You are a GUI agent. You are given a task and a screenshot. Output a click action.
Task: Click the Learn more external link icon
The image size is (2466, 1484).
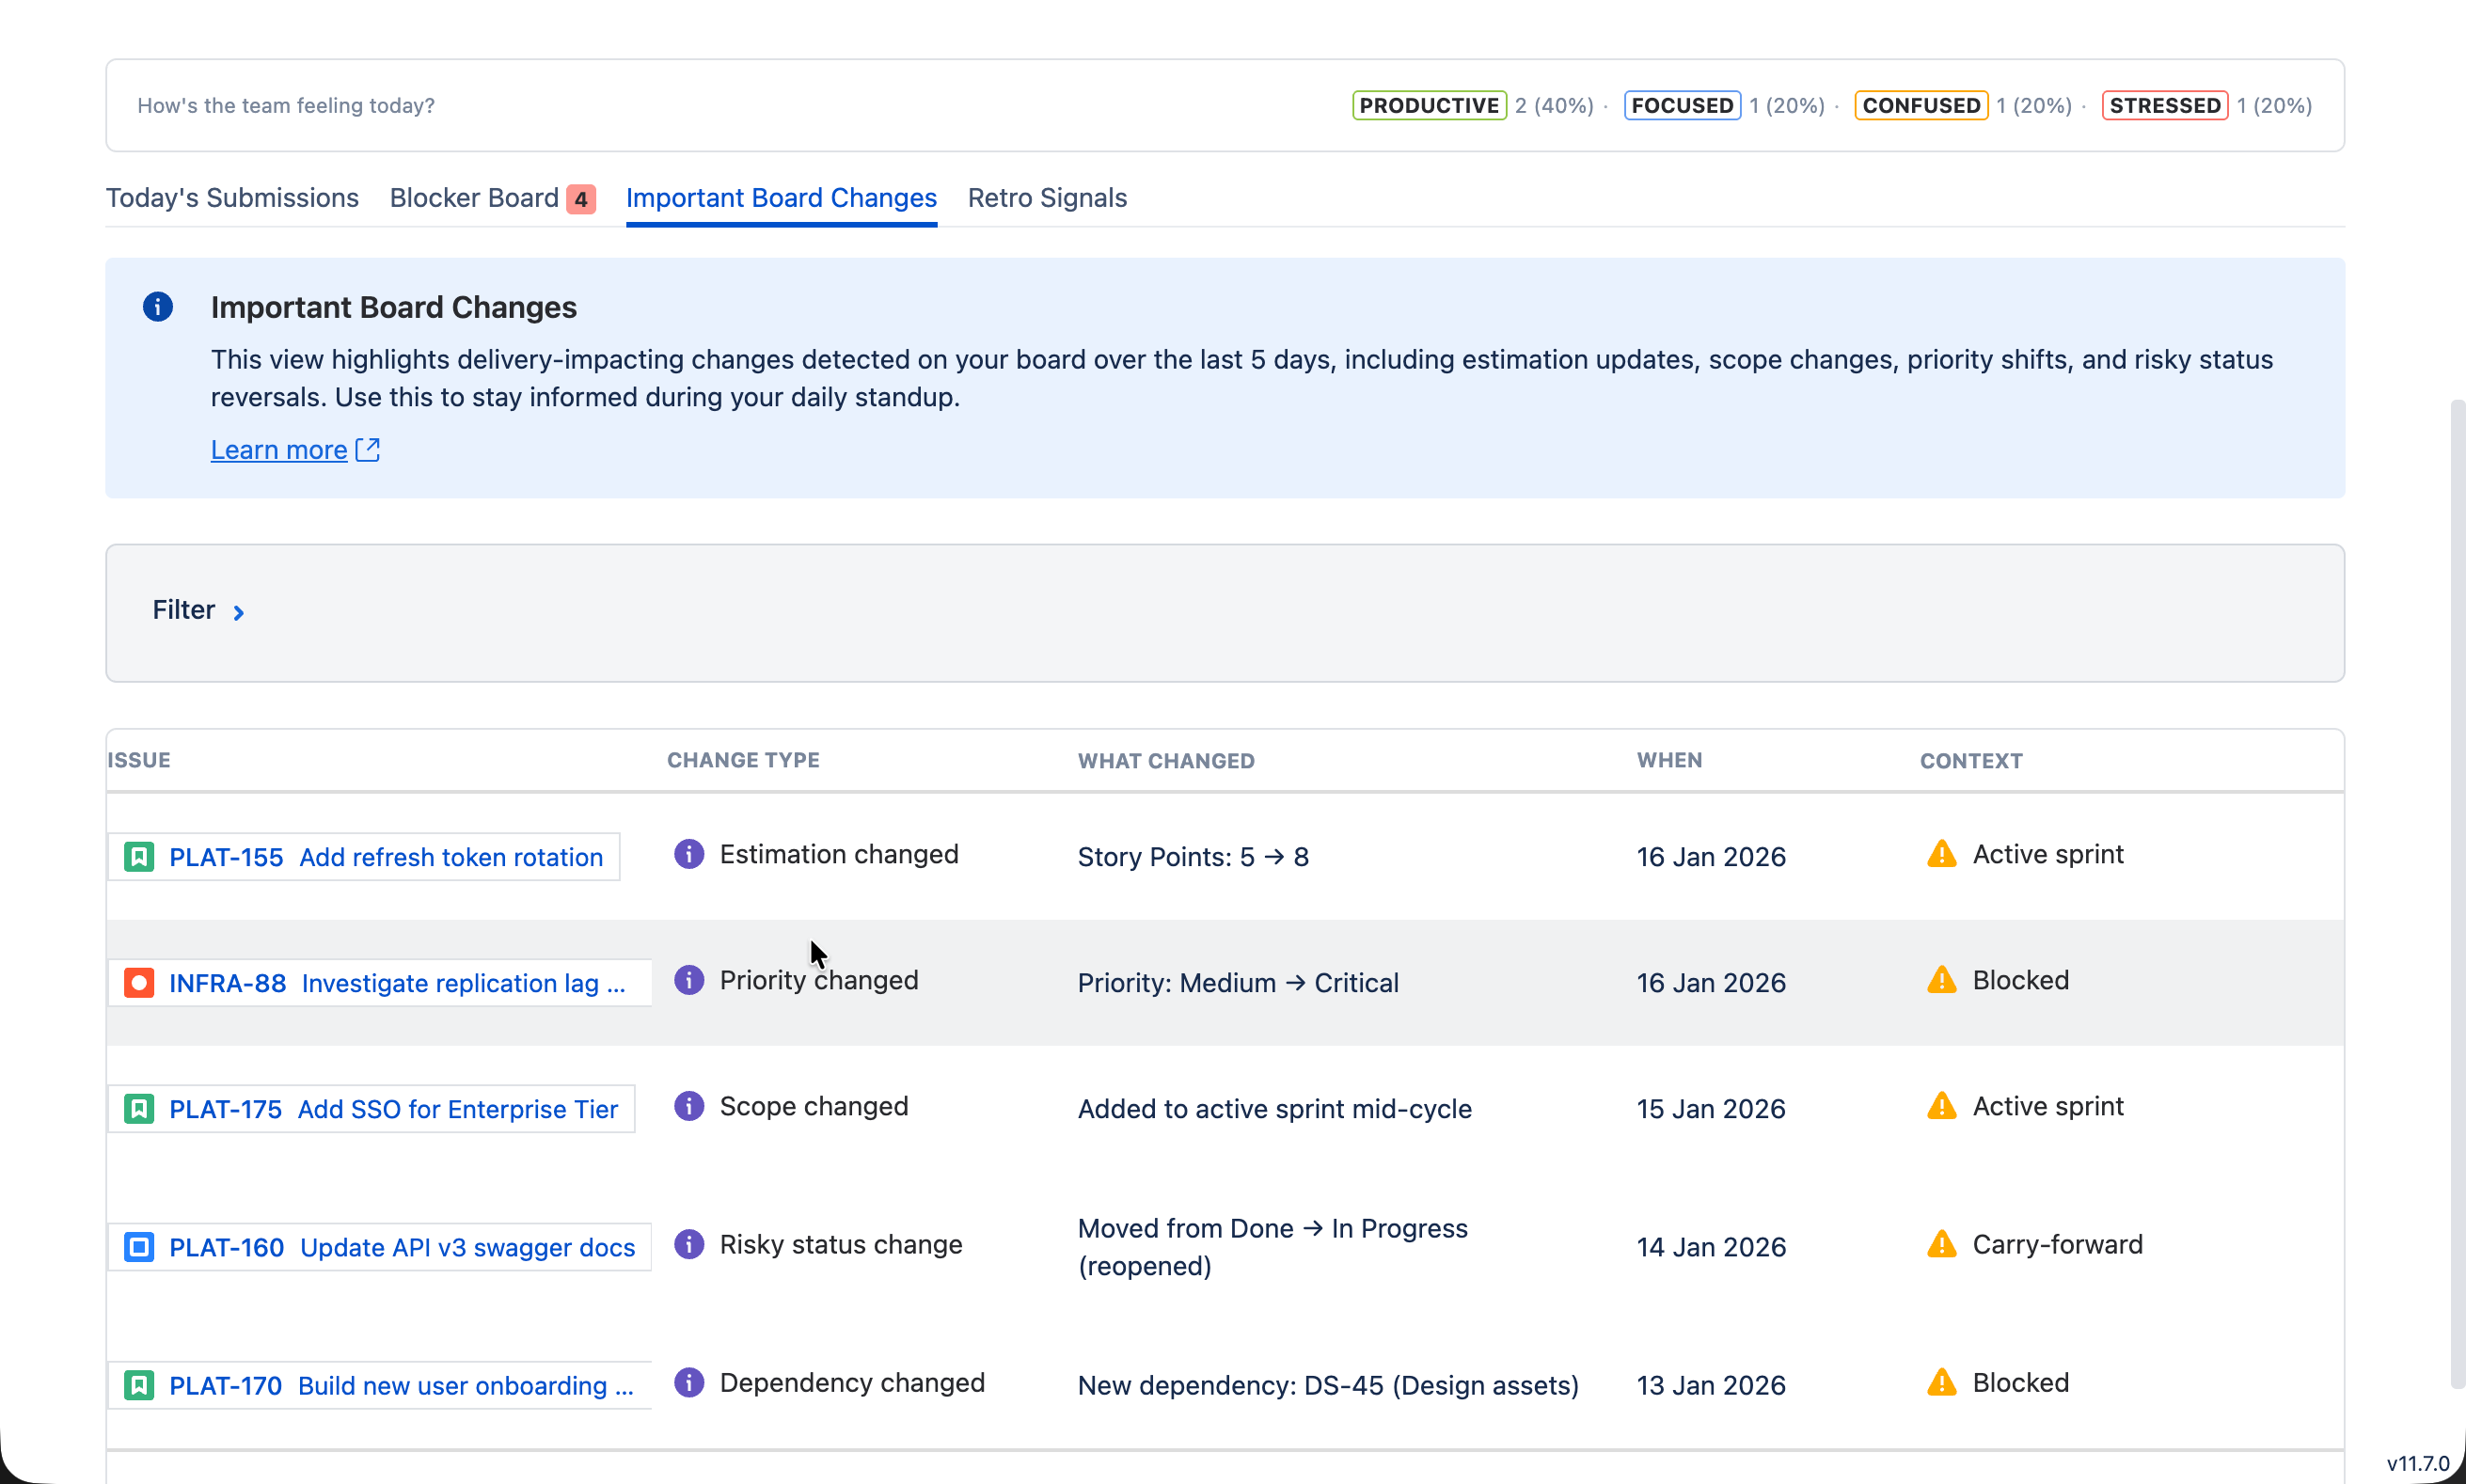point(368,450)
